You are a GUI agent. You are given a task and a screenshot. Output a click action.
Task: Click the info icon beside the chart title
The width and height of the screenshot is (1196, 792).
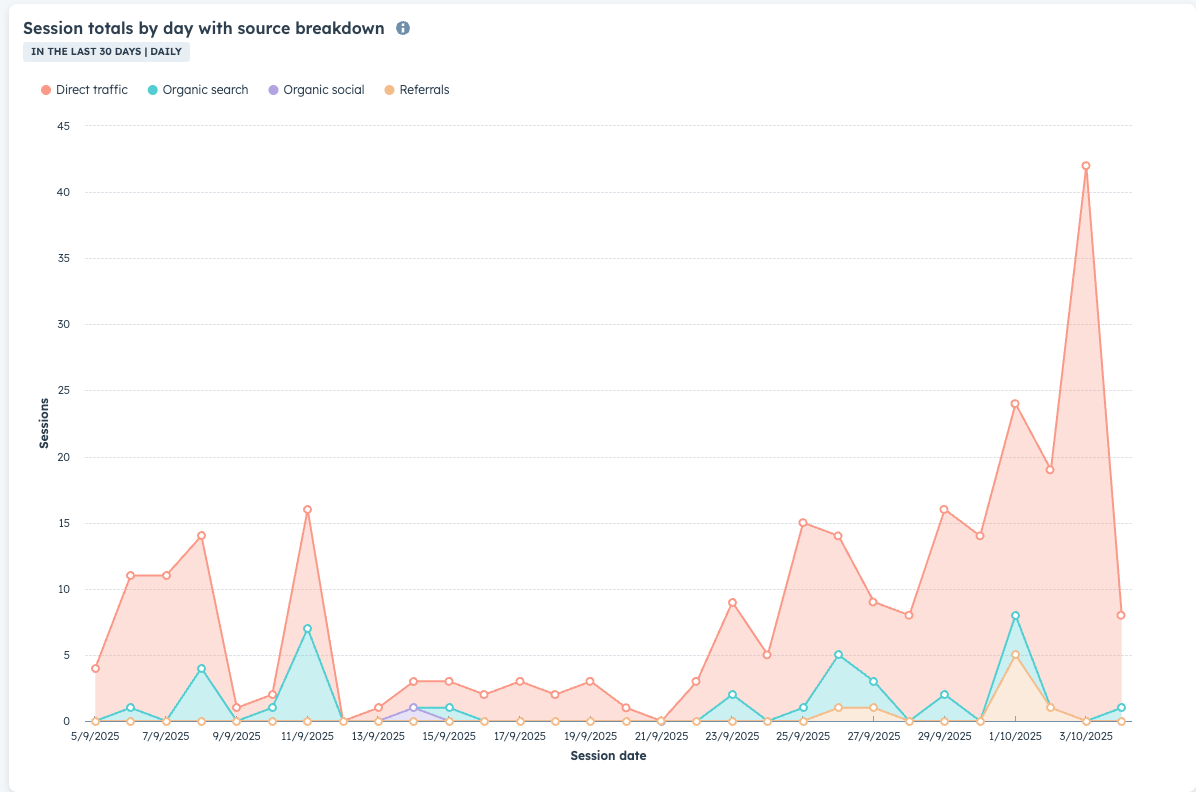403,29
